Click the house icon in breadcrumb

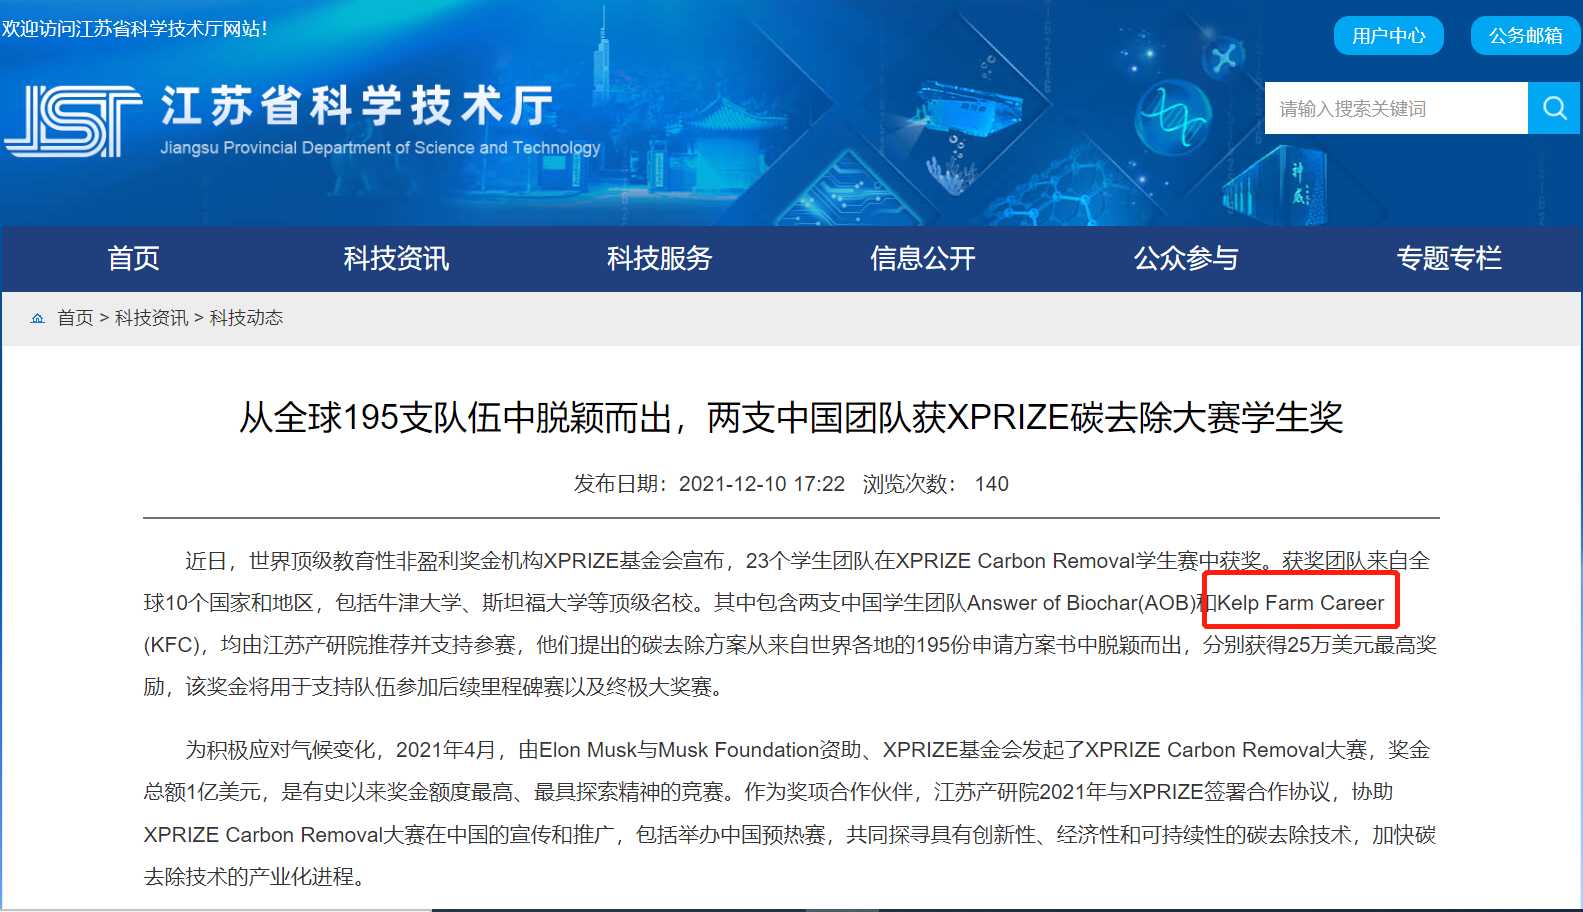point(37,318)
